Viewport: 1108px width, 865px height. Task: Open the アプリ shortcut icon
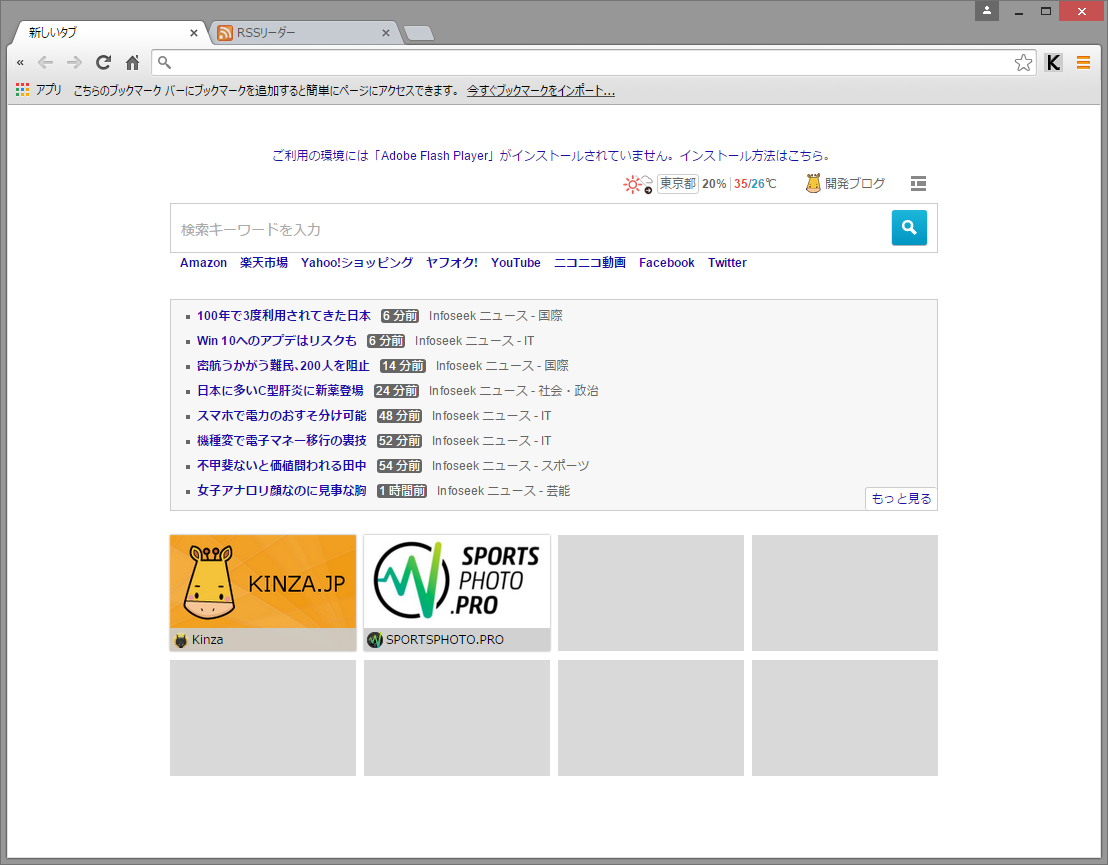coord(21,89)
